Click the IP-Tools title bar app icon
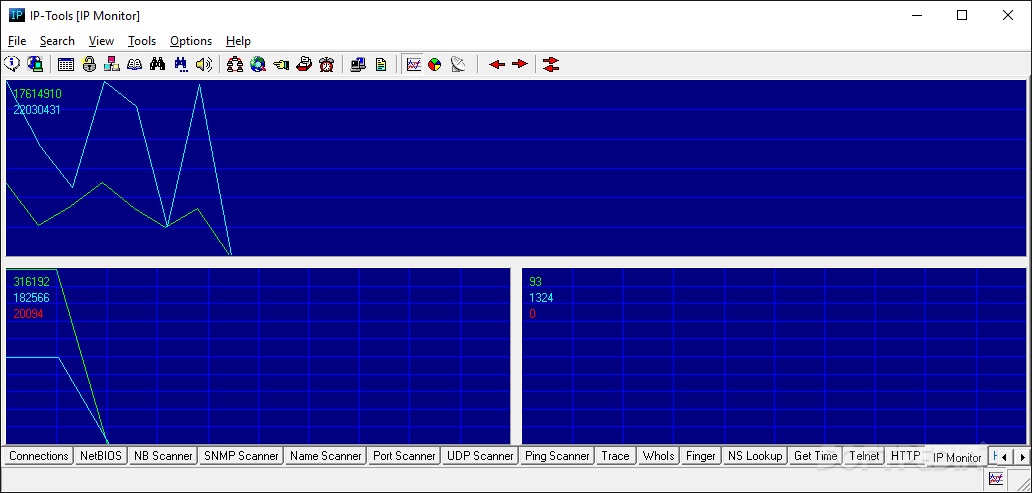1032x493 pixels. pyautogui.click(x=17, y=16)
